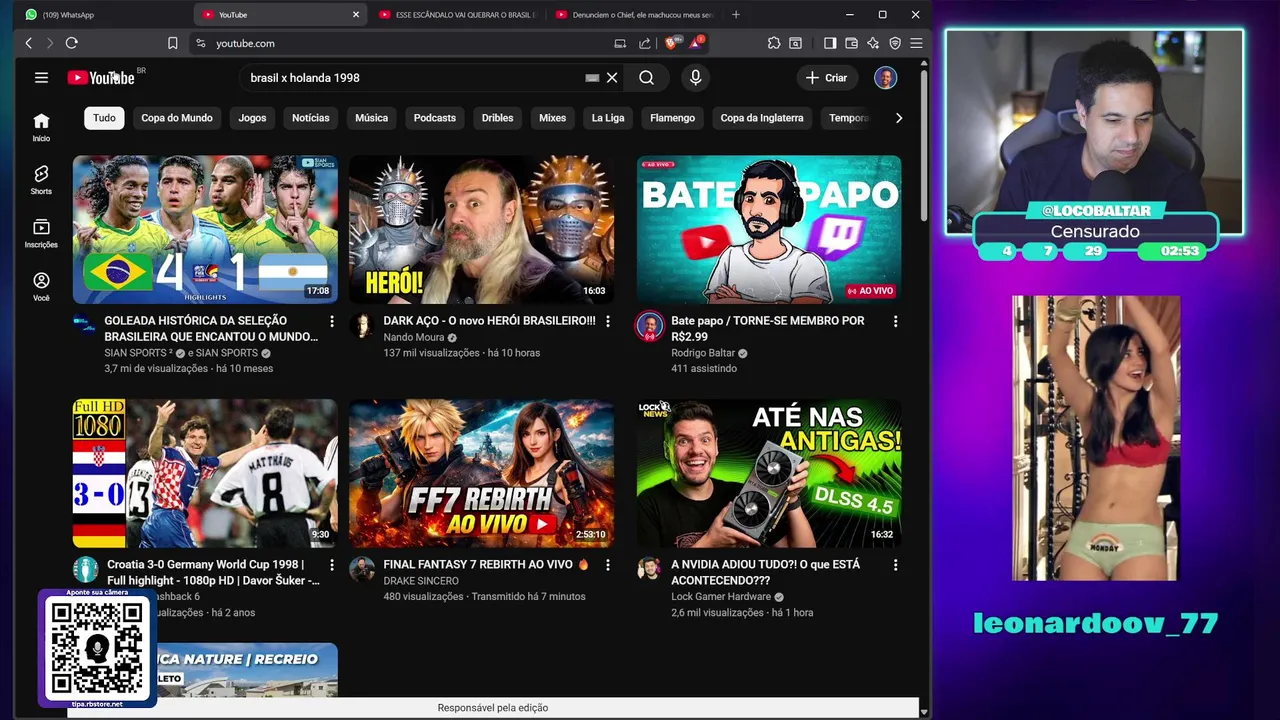Viewport: 1280px width, 720px height.
Task: Click the youtube.com address bar
Action: [400, 43]
